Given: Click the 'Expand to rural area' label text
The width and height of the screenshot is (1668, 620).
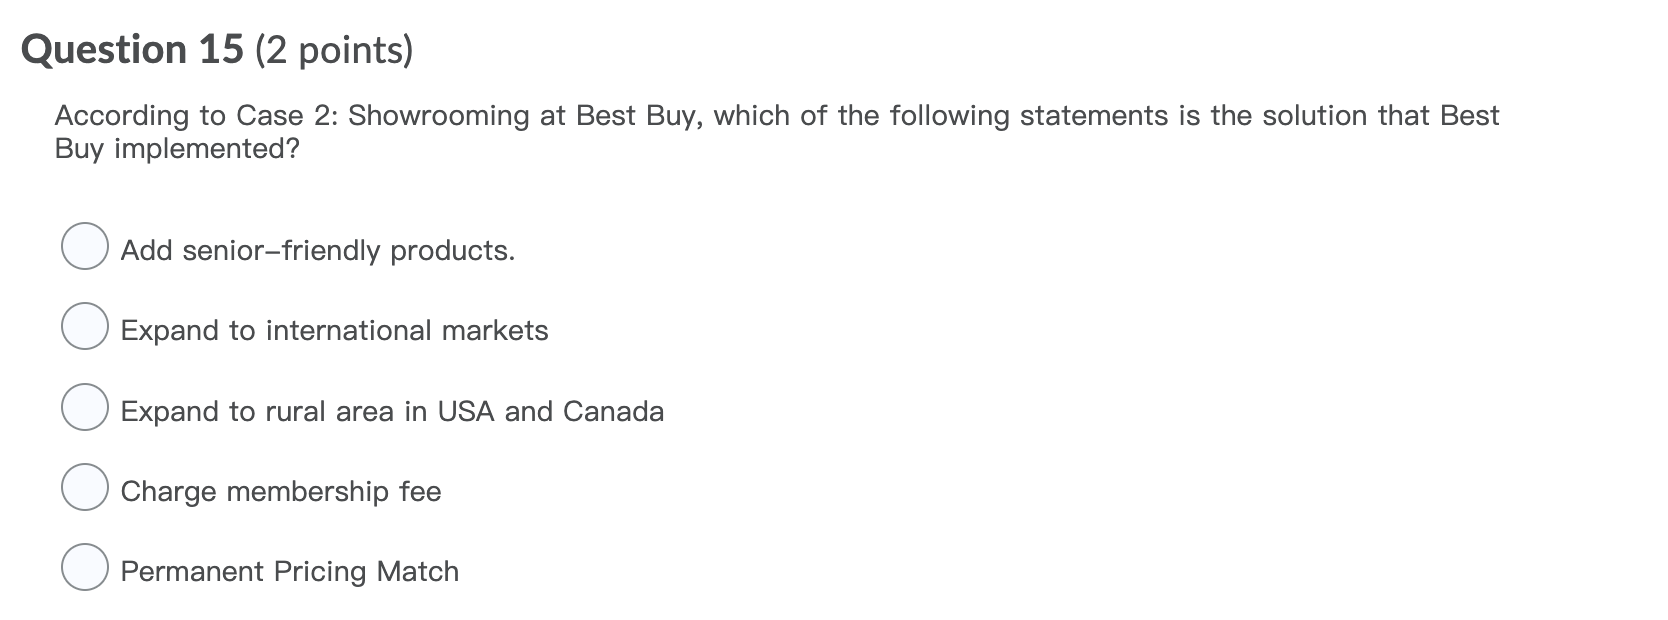Looking at the screenshot, I should click(x=392, y=411).
